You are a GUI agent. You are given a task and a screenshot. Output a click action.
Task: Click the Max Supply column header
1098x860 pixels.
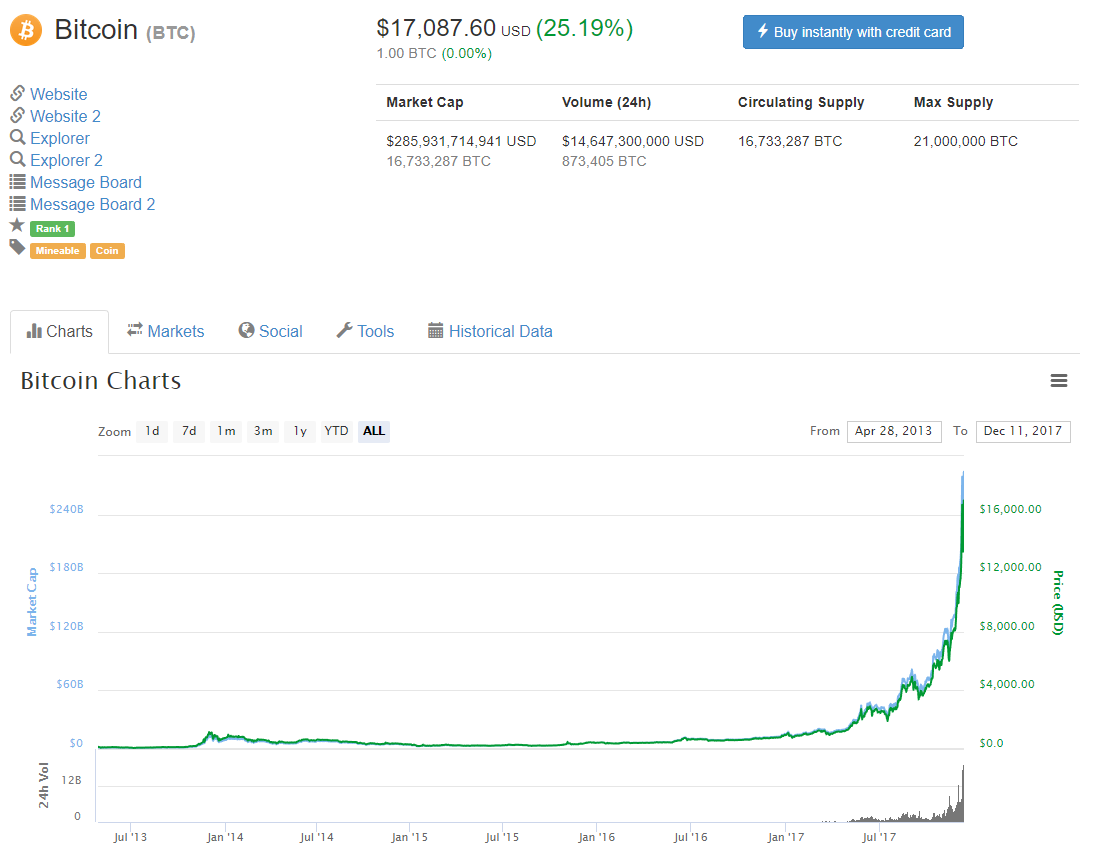pos(953,102)
